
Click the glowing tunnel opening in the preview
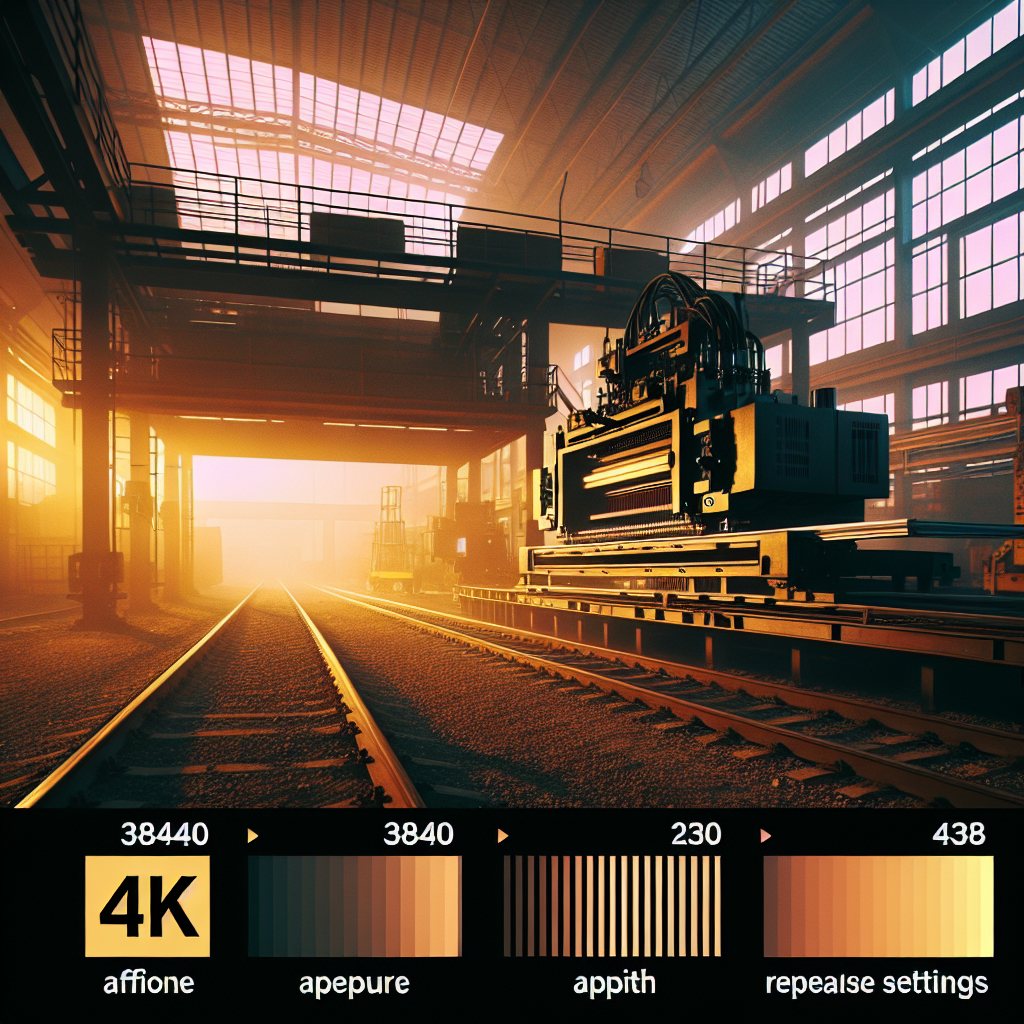pos(270,520)
